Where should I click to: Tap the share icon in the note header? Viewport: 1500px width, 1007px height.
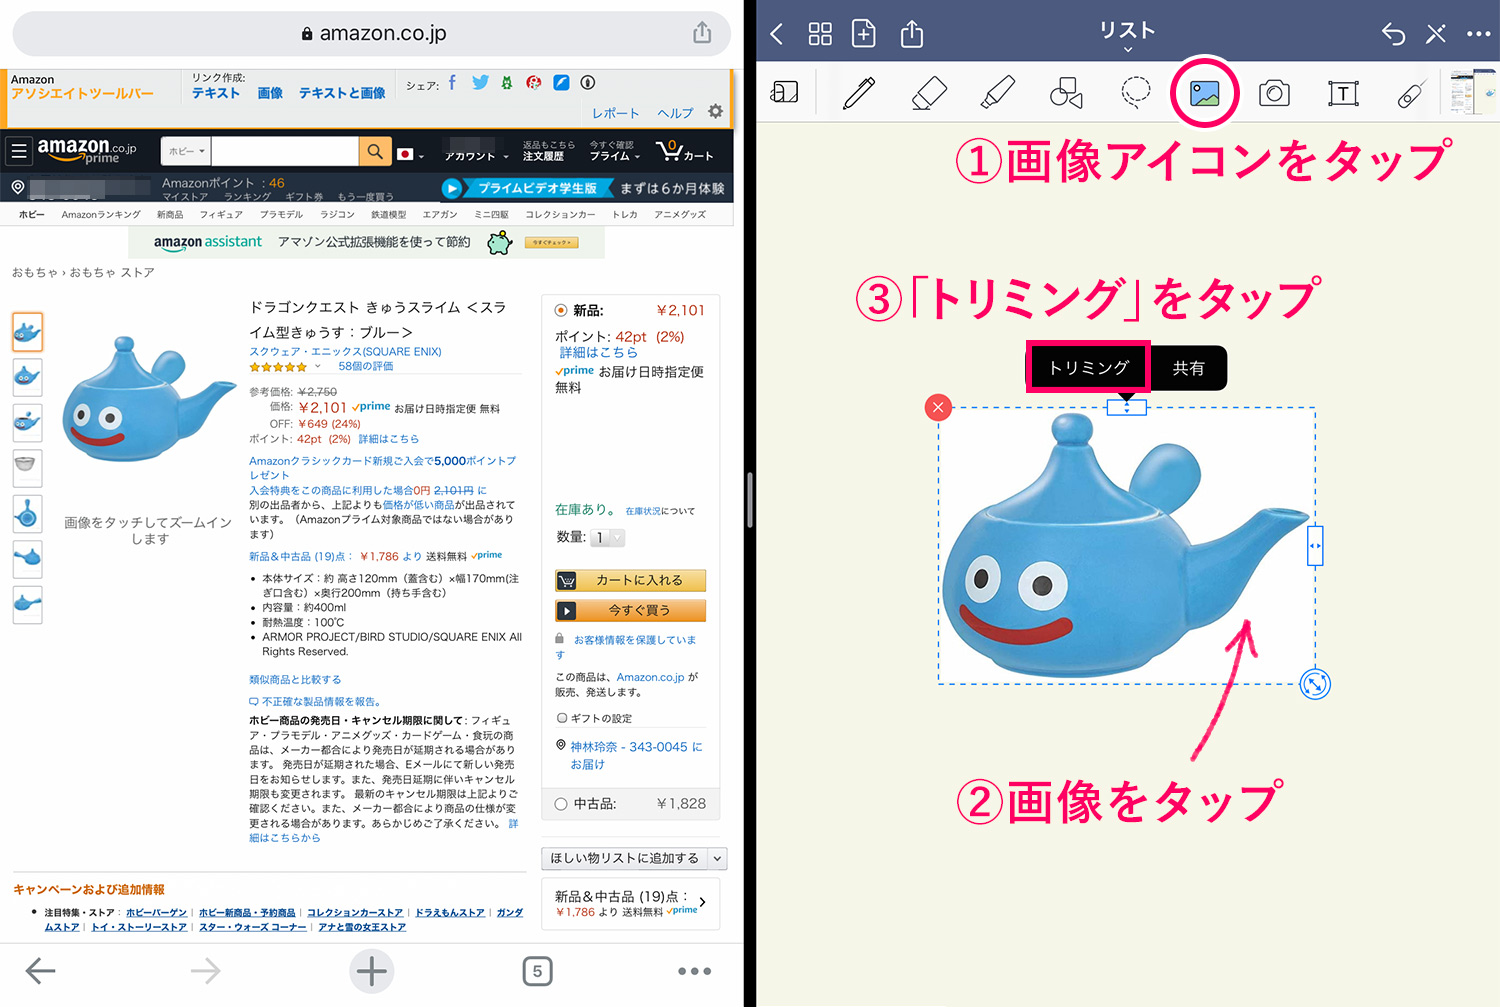point(912,34)
